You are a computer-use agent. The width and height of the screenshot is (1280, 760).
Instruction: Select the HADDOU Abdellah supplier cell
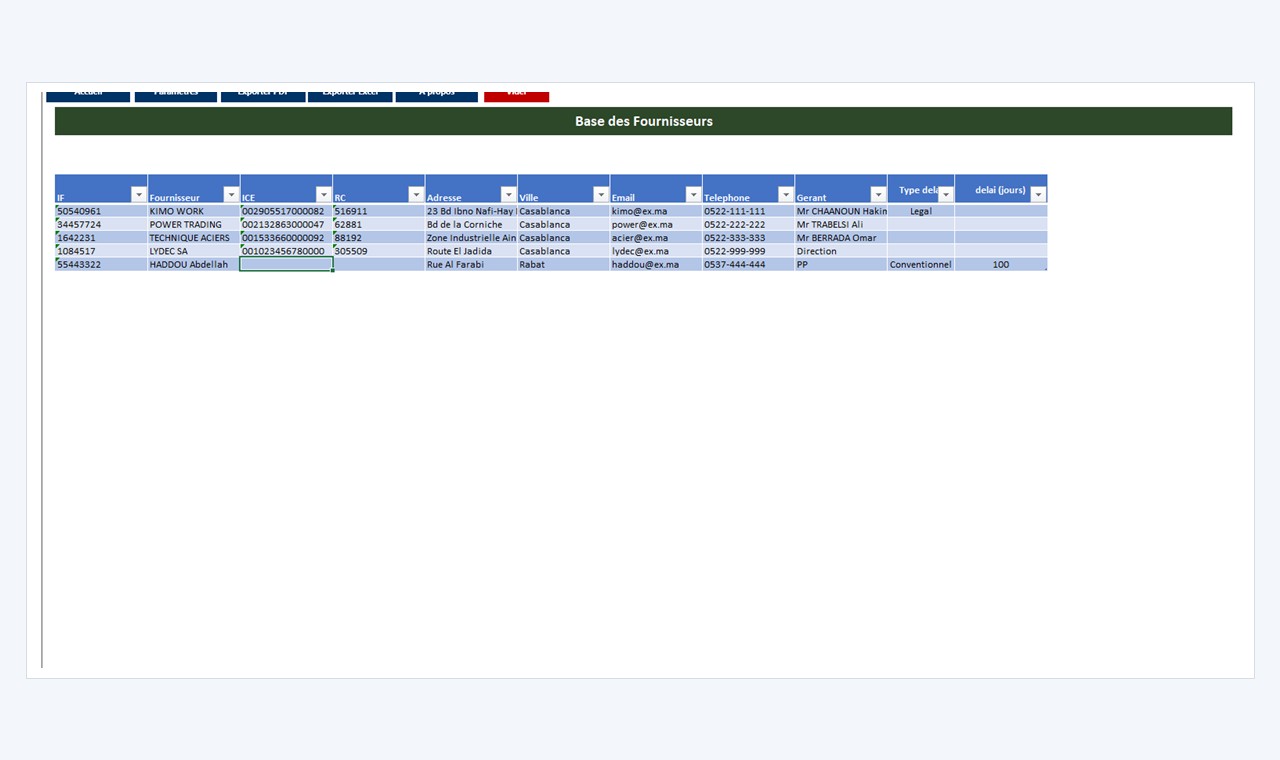[194, 264]
